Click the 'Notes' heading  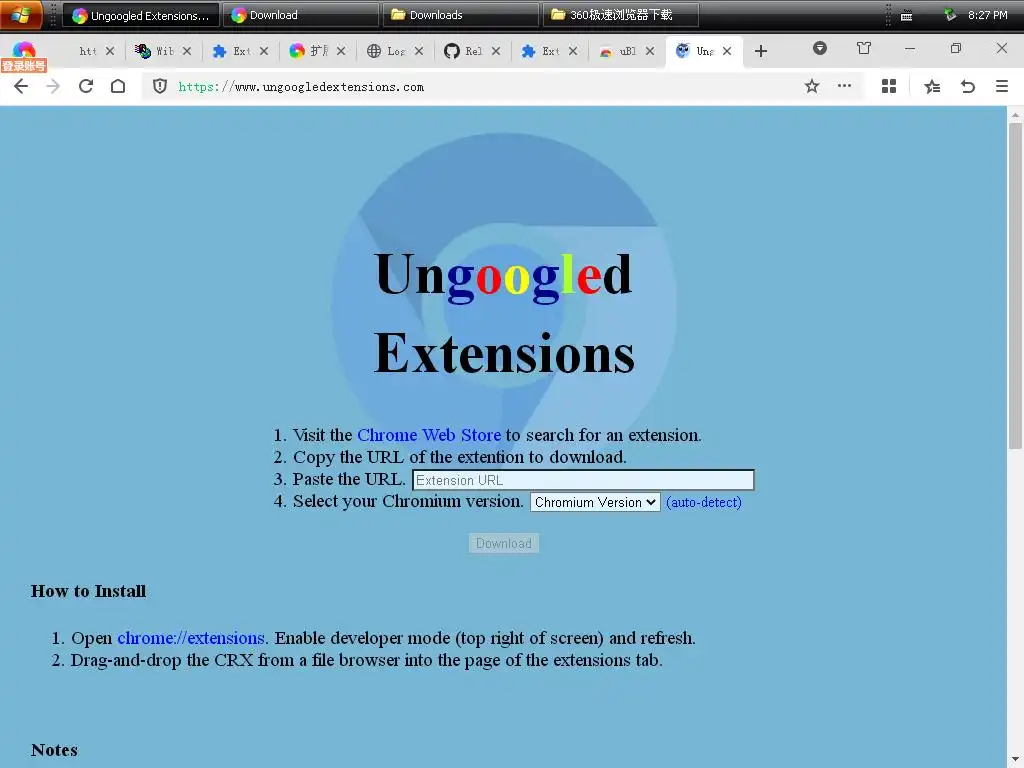[54, 750]
